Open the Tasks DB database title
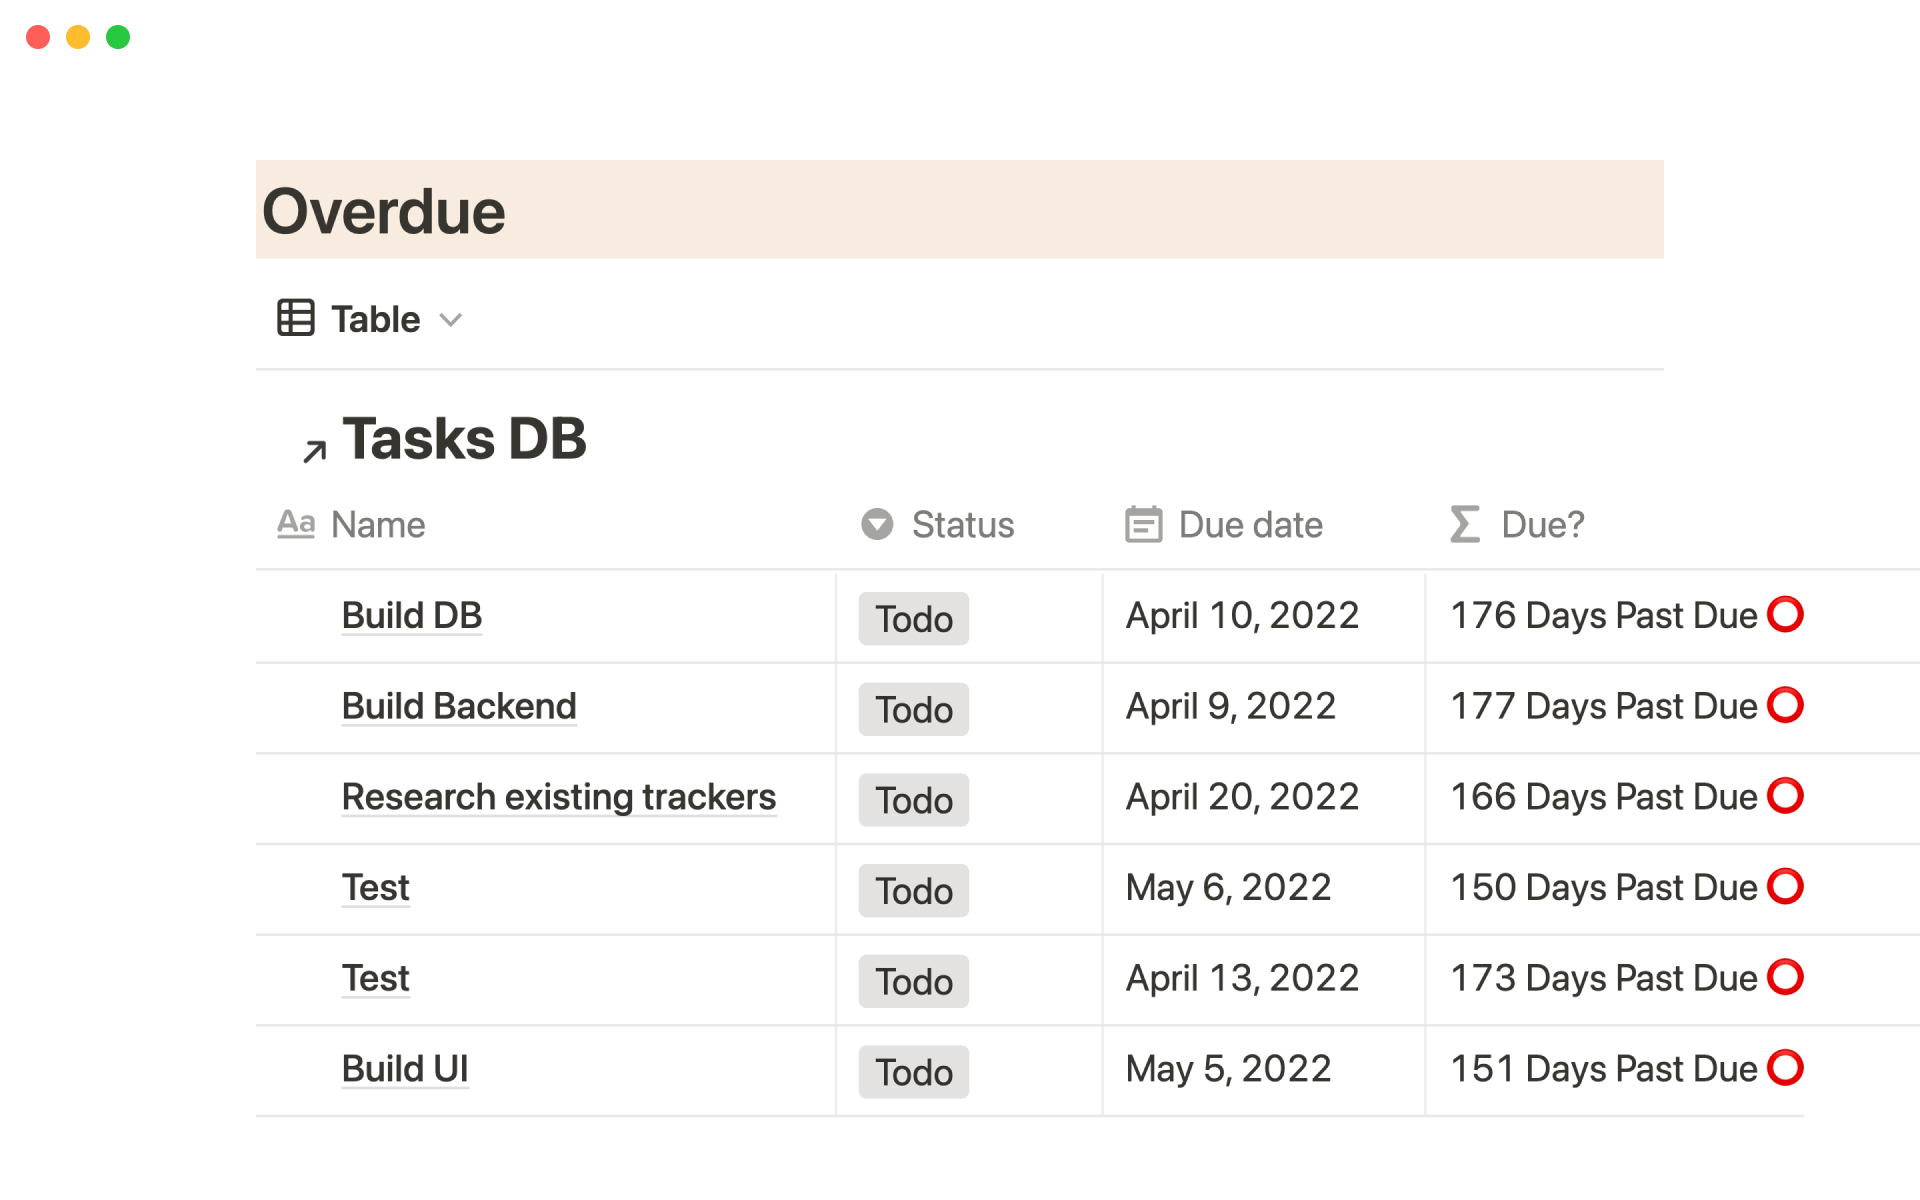This screenshot has height=1200, width=1920. (464, 438)
